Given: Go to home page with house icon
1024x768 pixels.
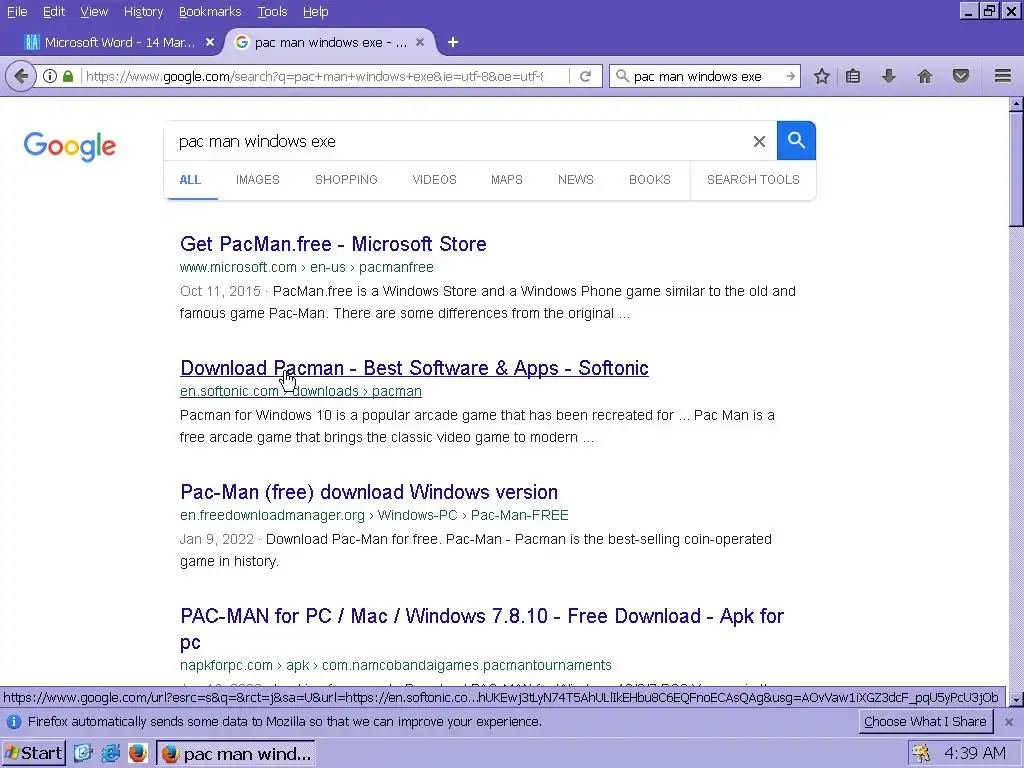Looking at the screenshot, I should 925,76.
